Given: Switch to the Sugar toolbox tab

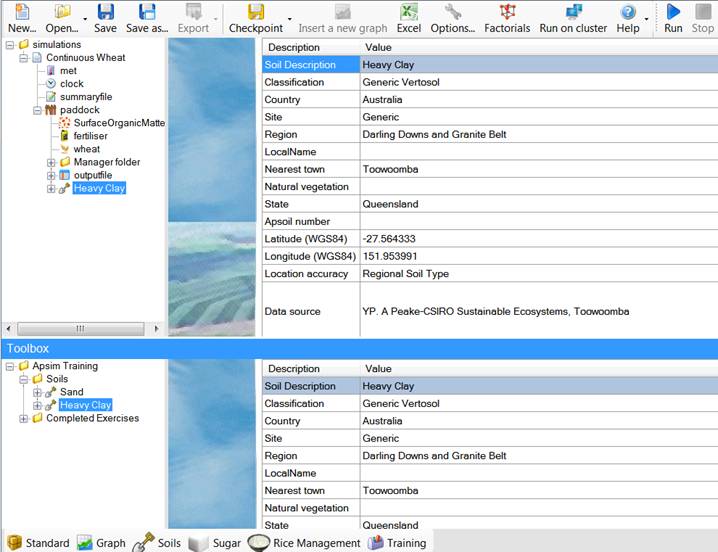Looking at the screenshot, I should click(215, 543).
